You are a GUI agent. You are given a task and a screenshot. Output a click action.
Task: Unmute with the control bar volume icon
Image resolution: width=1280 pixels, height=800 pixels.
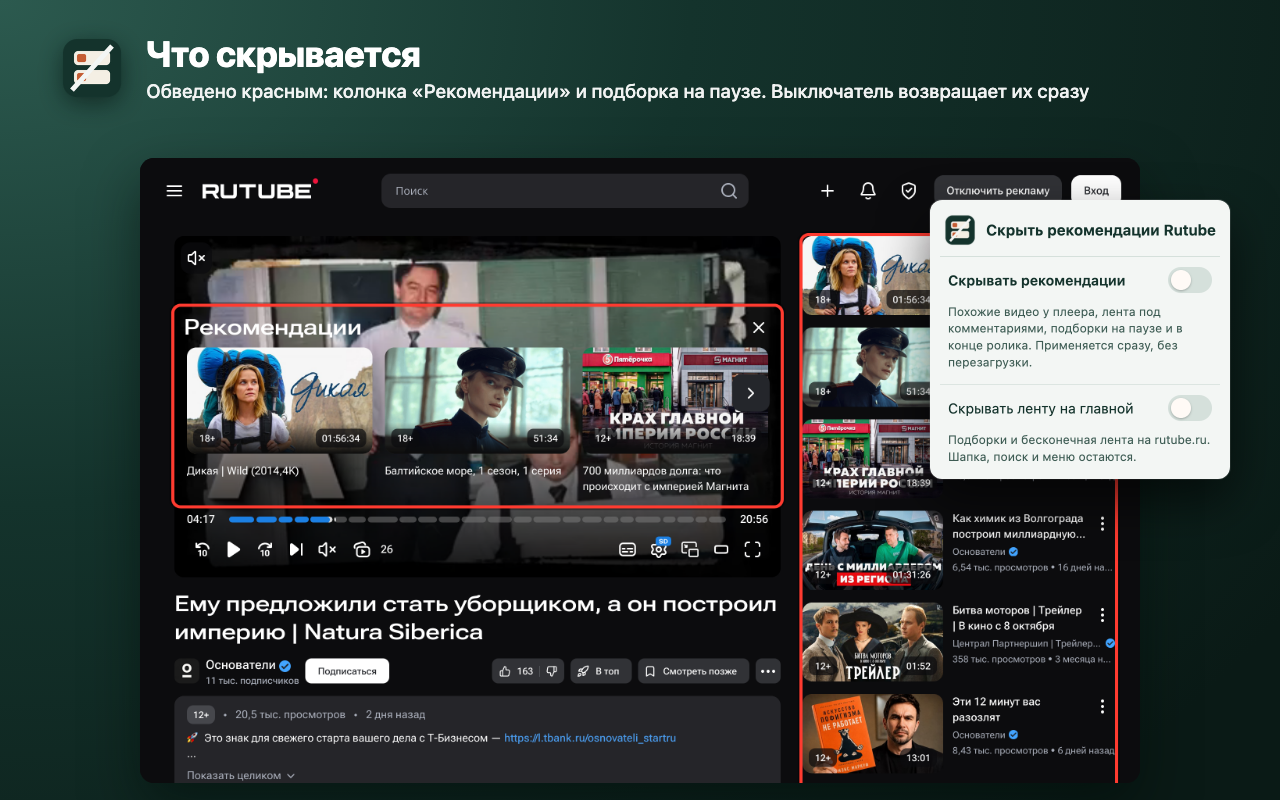coord(327,549)
